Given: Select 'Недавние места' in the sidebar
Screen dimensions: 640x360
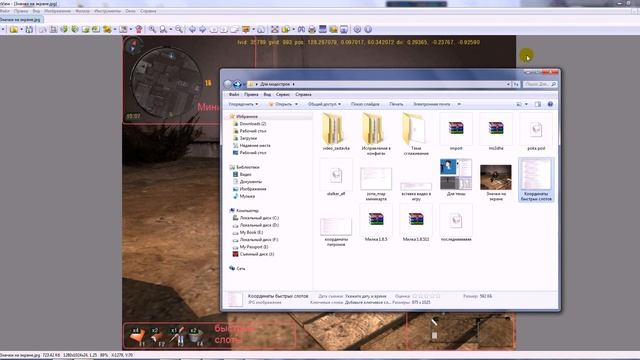Looking at the screenshot, I should tap(251, 146).
